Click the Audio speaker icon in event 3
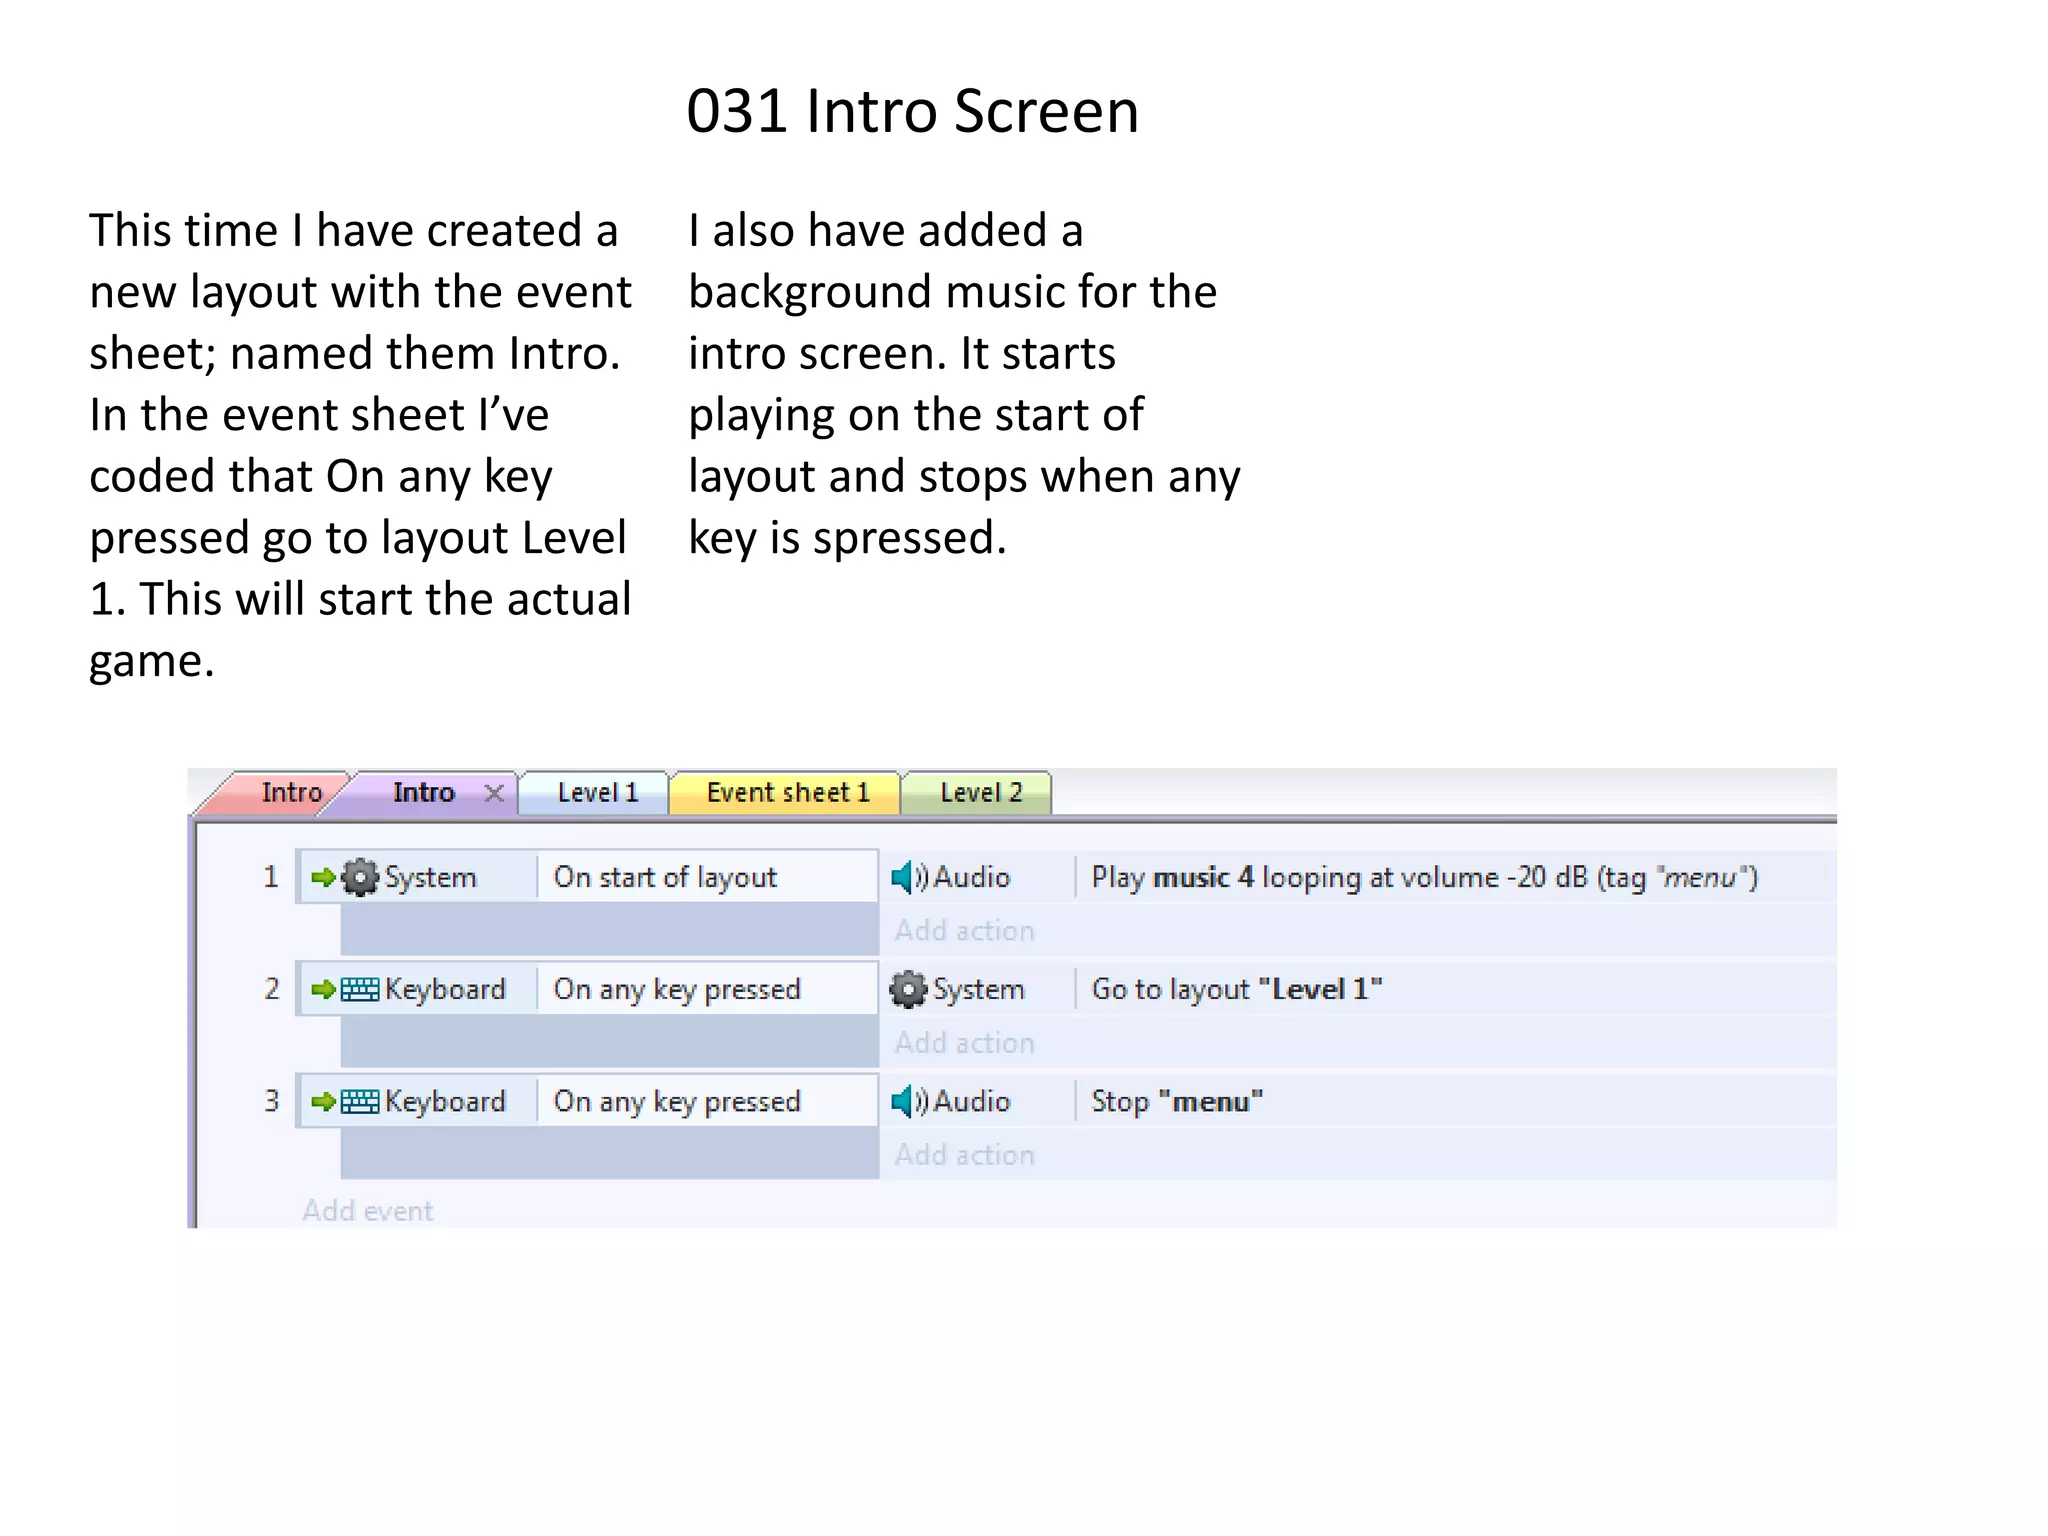 coord(910,1102)
